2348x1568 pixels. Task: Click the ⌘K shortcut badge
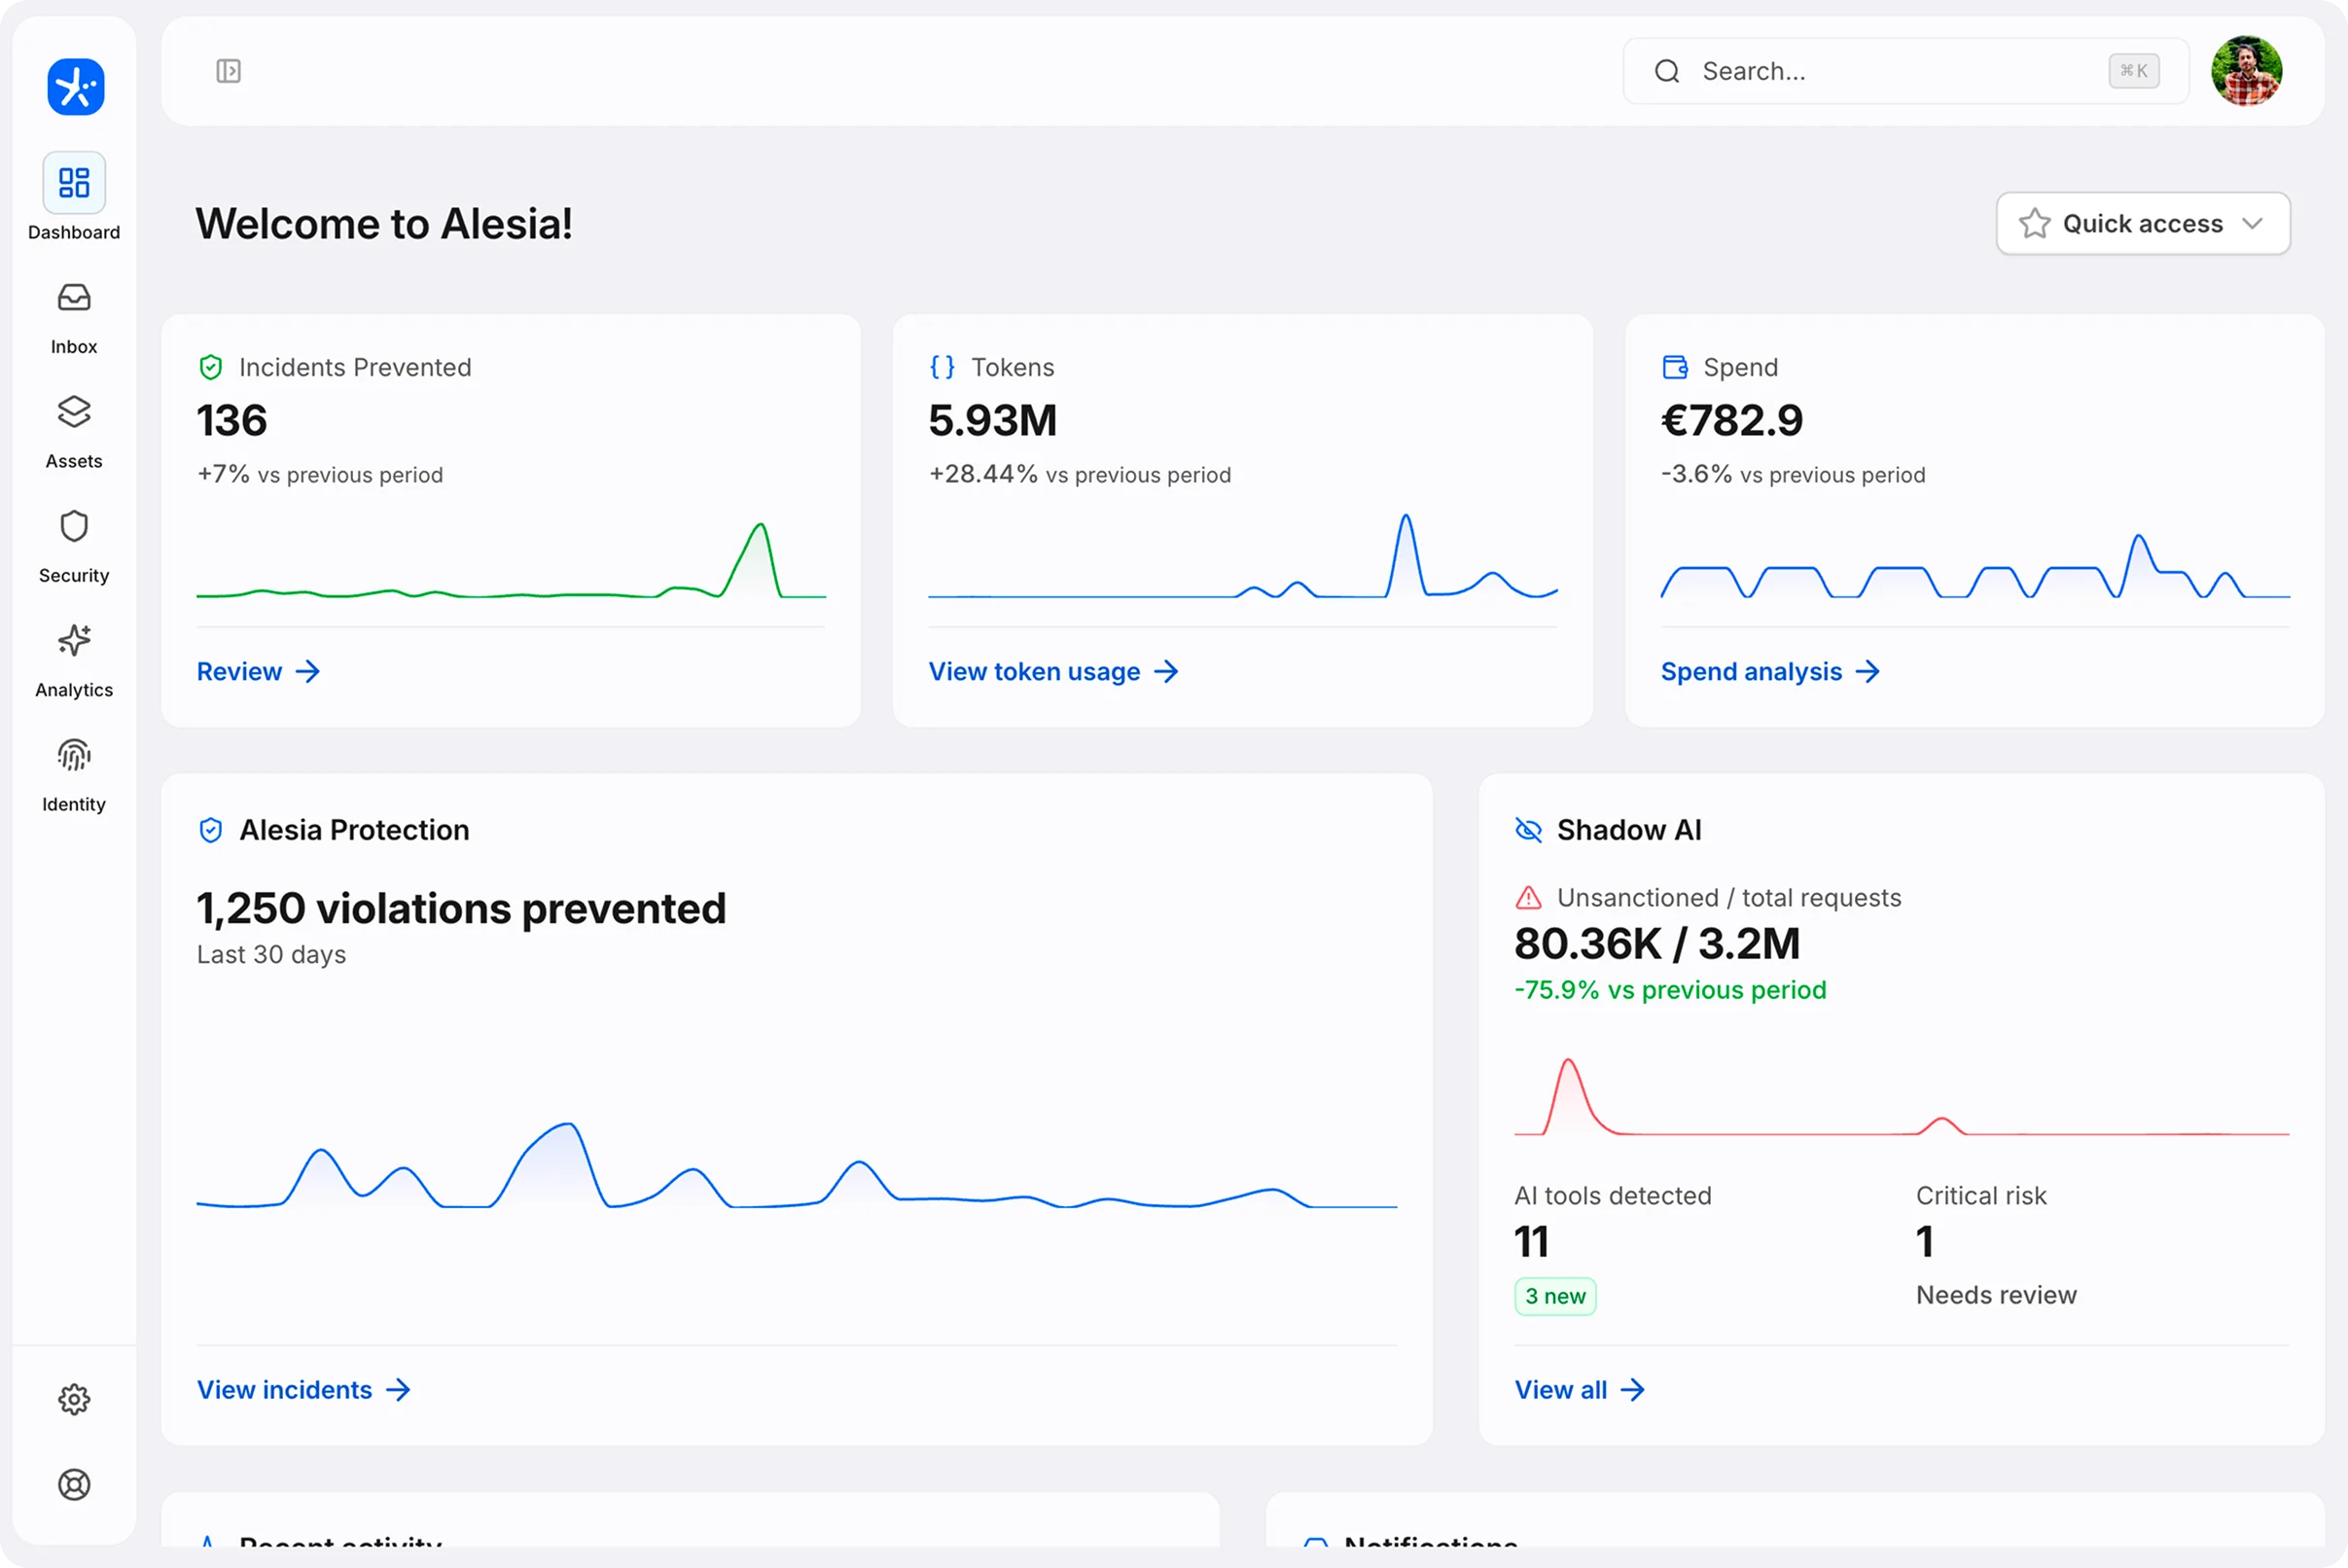click(x=2134, y=71)
